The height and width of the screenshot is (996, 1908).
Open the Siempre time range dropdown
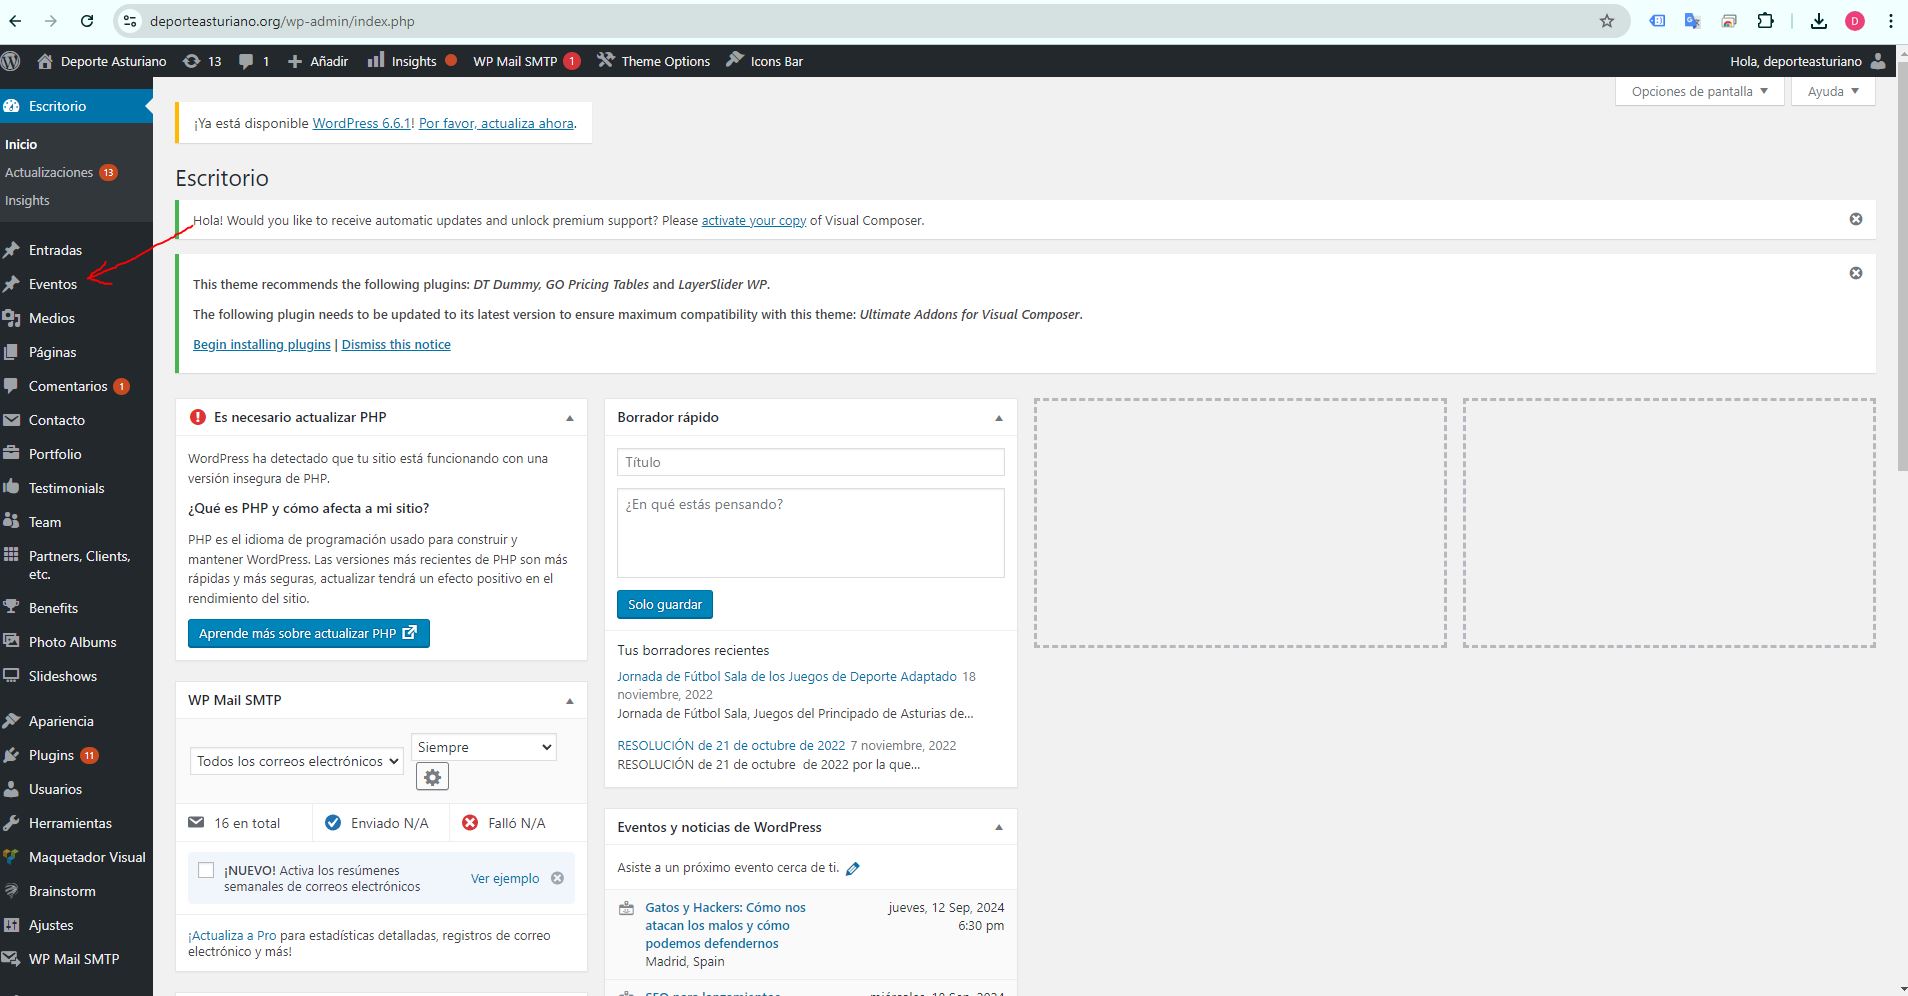coord(484,747)
